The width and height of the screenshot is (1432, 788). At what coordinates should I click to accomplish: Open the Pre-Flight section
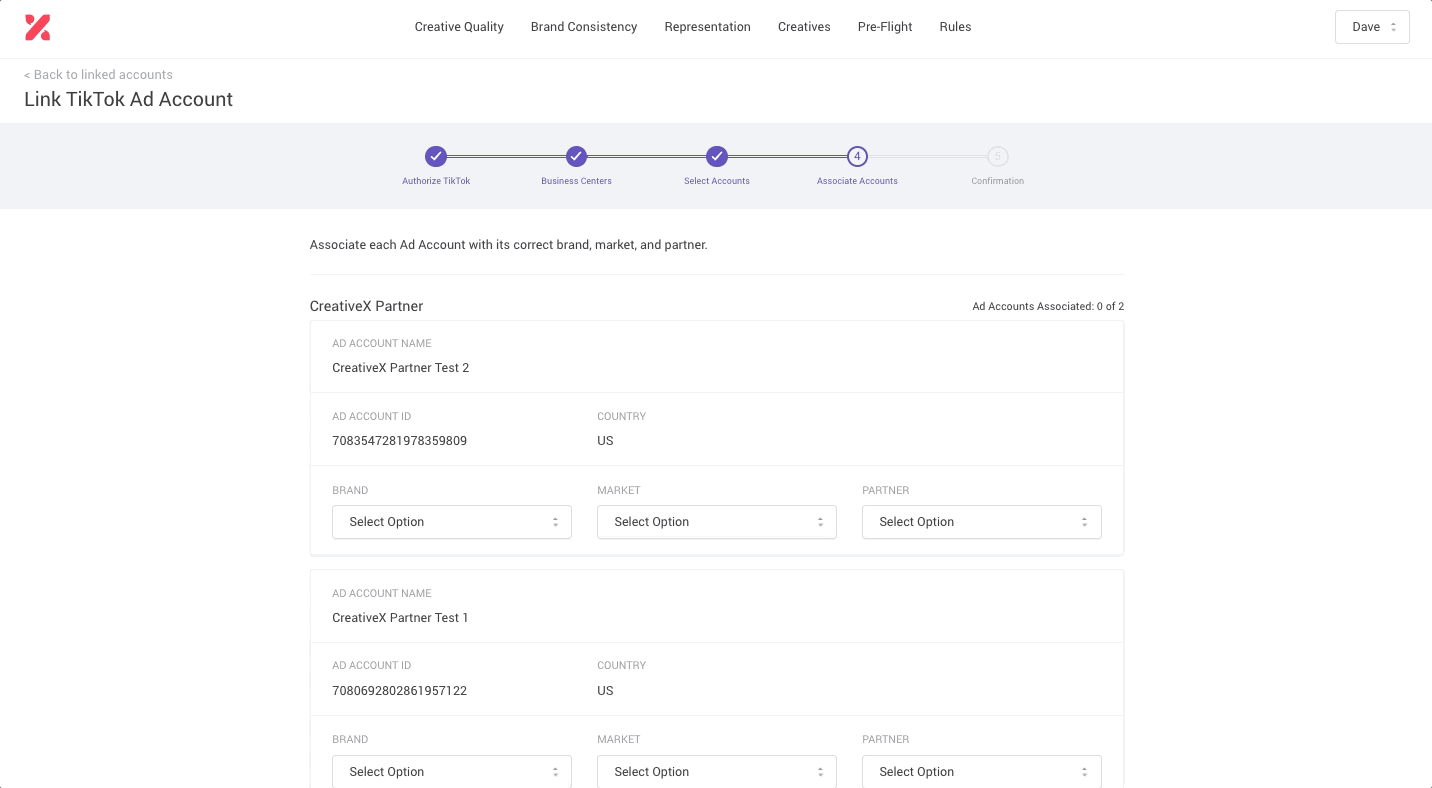[885, 27]
